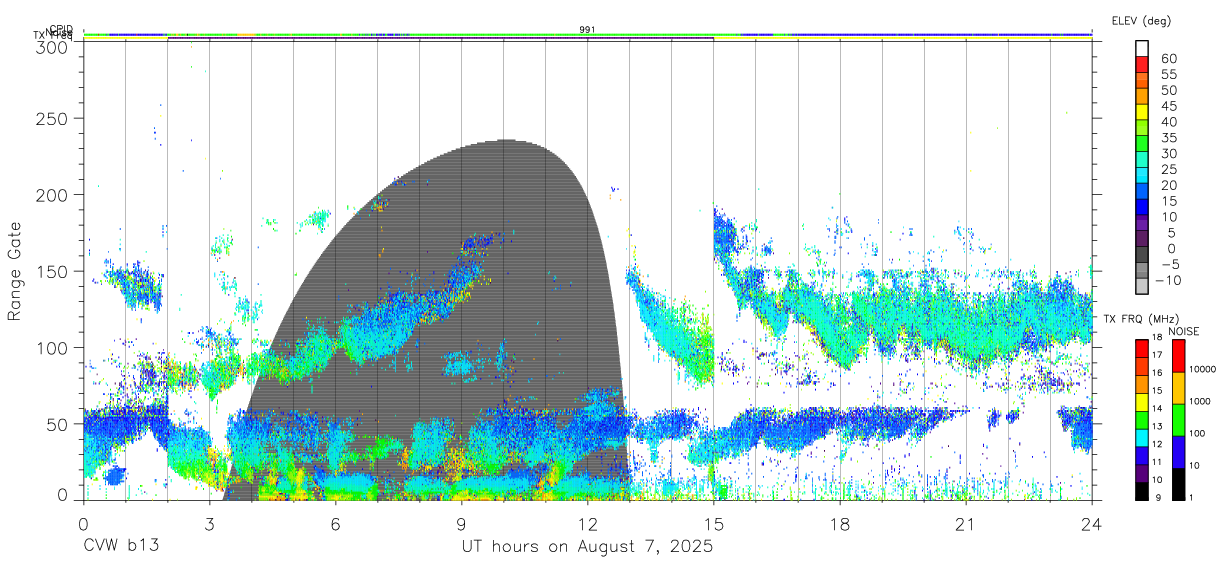Click the '45' ELEV scale label

(1168, 106)
